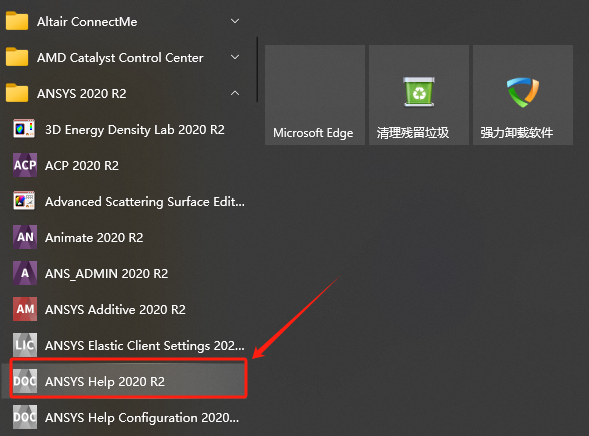Click the Advanced Scattering Surface Editor icon
The image size is (589, 436).
[x=24, y=201]
